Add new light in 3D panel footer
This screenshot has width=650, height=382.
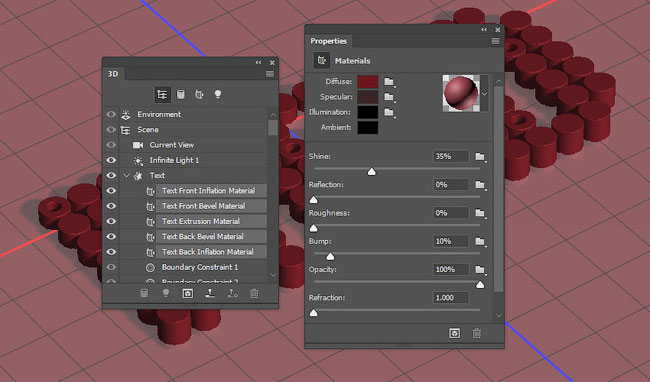(166, 293)
